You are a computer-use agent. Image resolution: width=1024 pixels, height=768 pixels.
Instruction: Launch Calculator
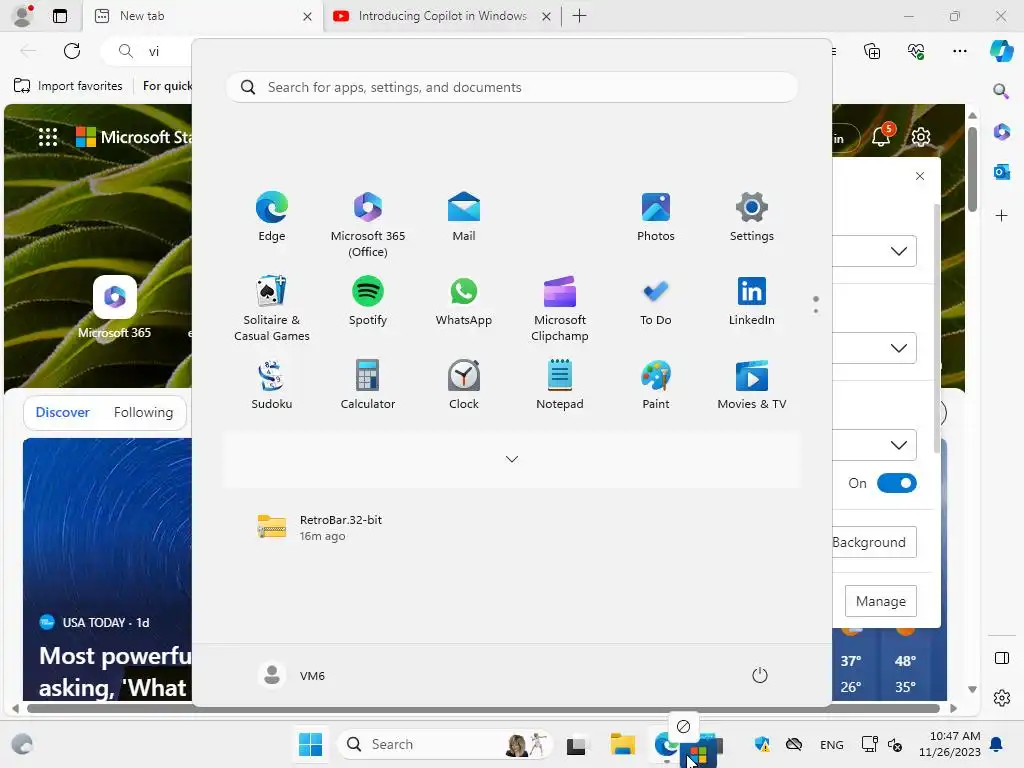[368, 385]
